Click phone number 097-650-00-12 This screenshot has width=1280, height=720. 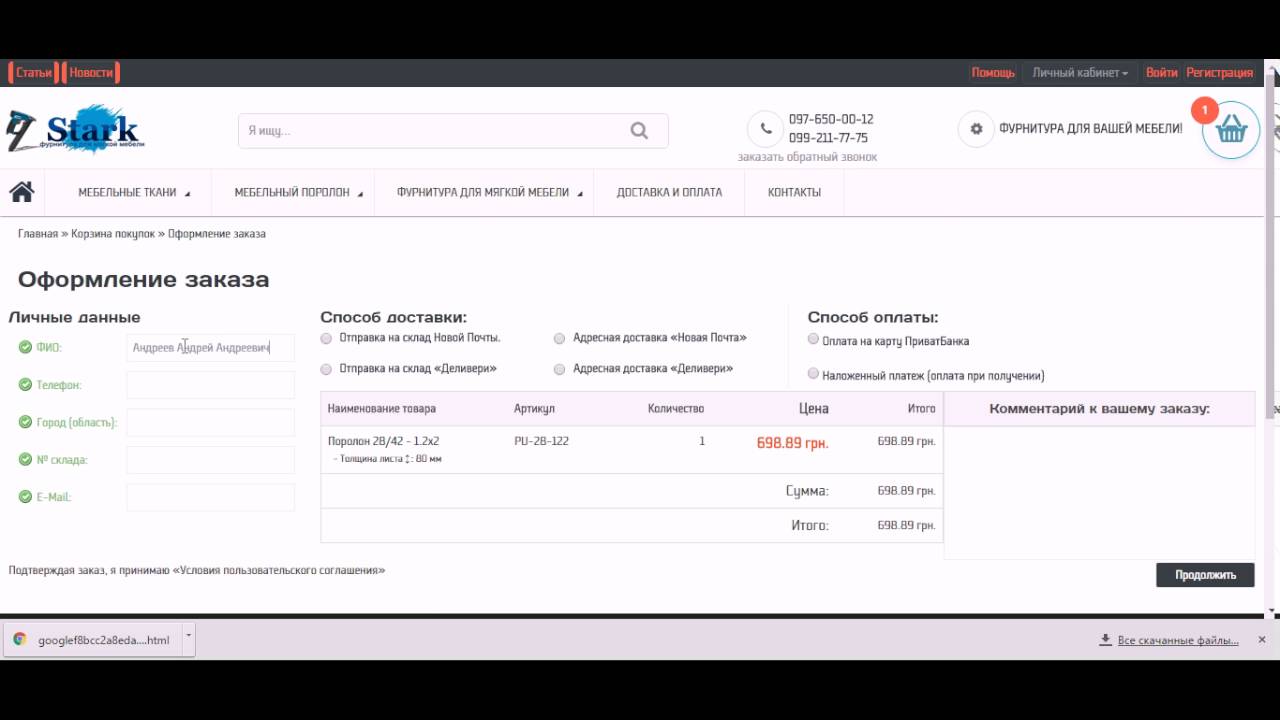click(831, 119)
